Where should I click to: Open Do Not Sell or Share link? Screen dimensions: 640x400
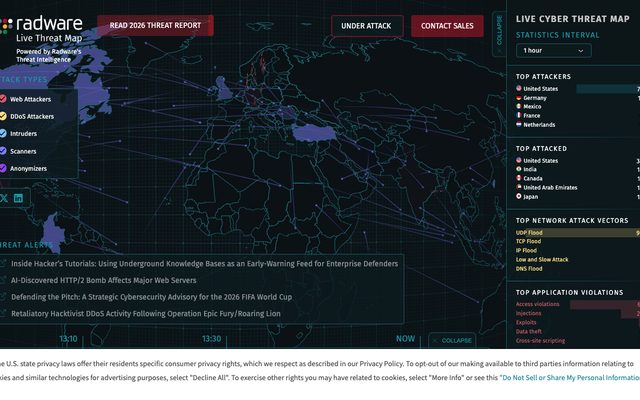coord(570,378)
